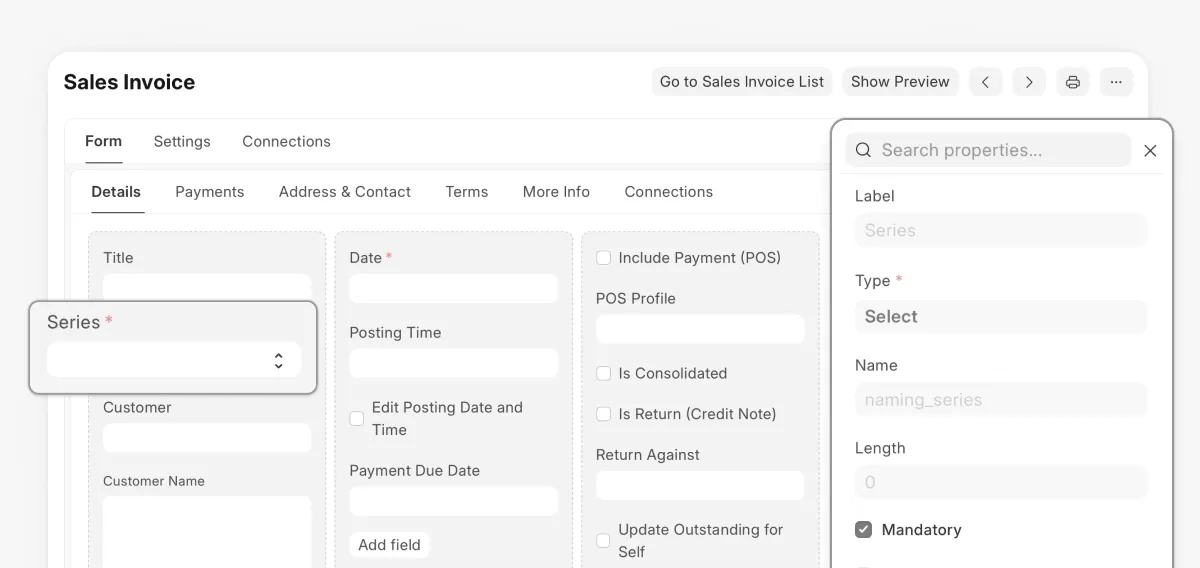Focus the Search properties input field
1200x568 pixels.
(x=1000, y=150)
